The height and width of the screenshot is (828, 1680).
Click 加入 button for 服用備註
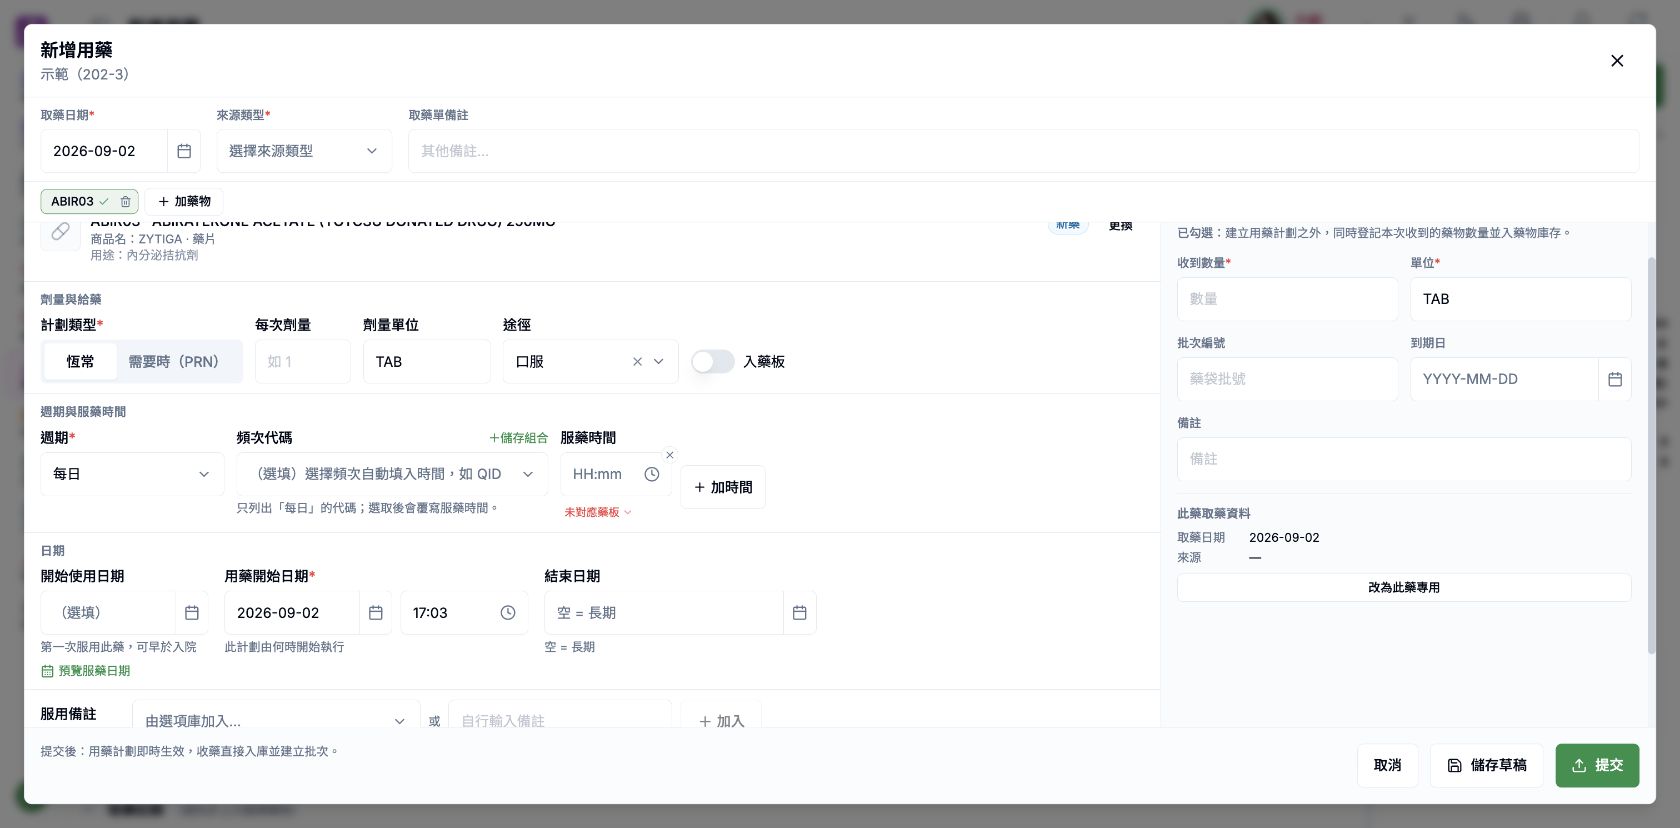point(721,720)
